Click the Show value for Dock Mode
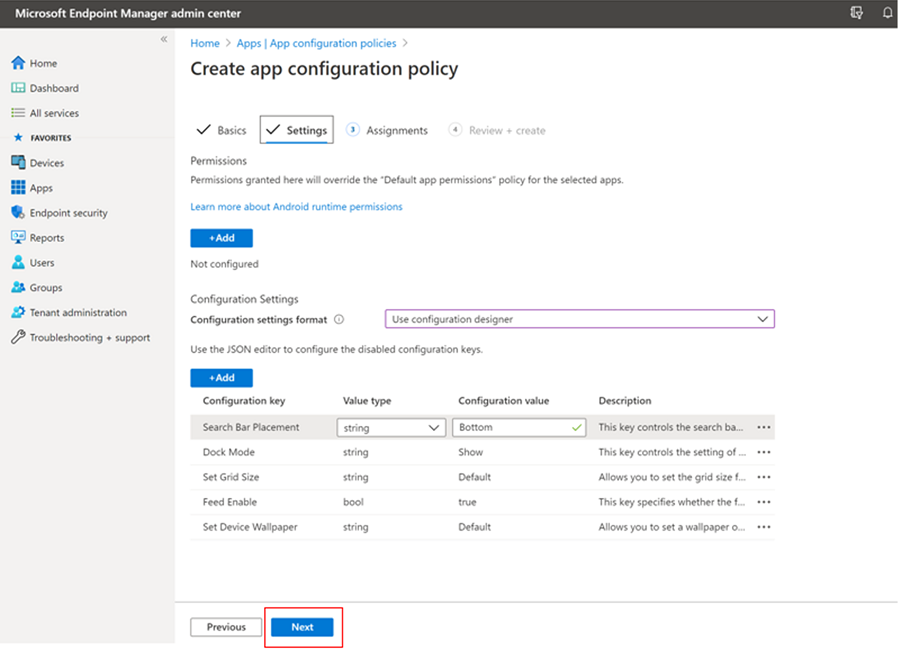This screenshot has height=651, width=900. tap(470, 452)
